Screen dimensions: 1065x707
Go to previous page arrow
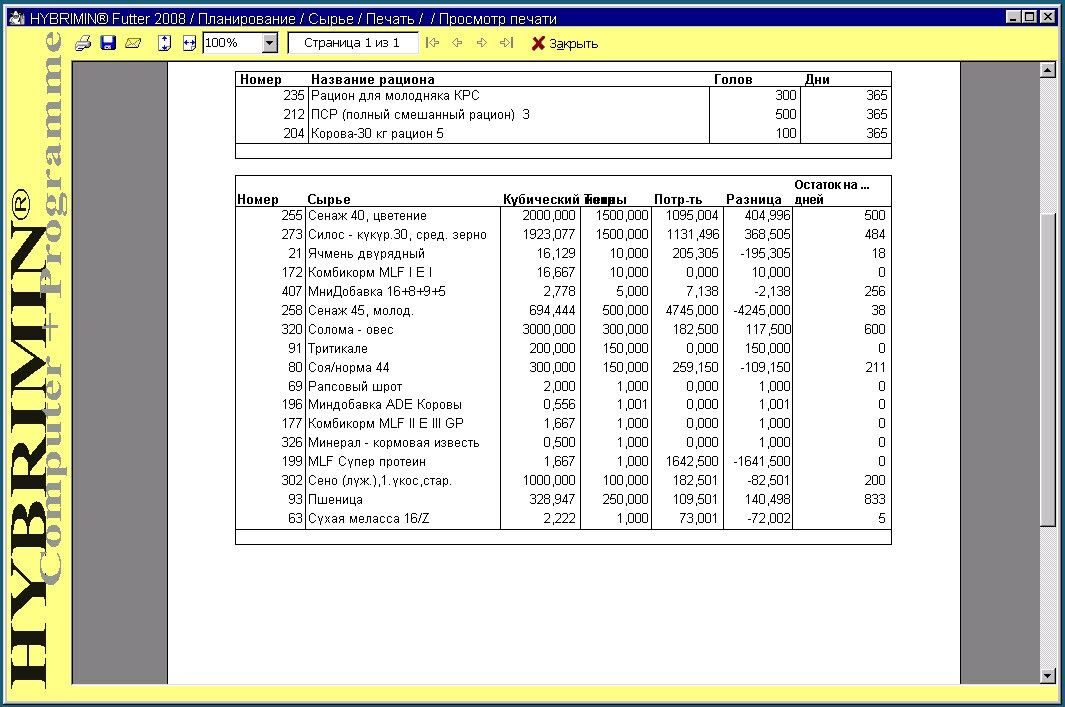457,43
